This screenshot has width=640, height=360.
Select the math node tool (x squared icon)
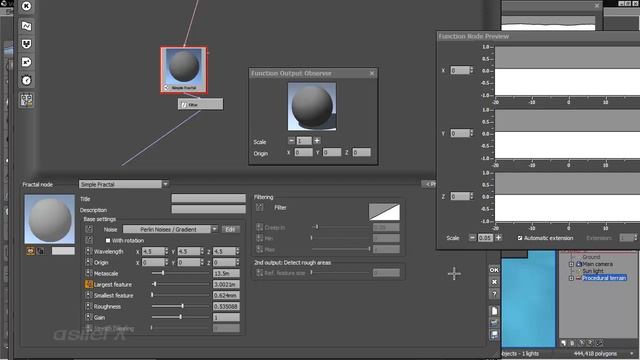[x=27, y=62]
